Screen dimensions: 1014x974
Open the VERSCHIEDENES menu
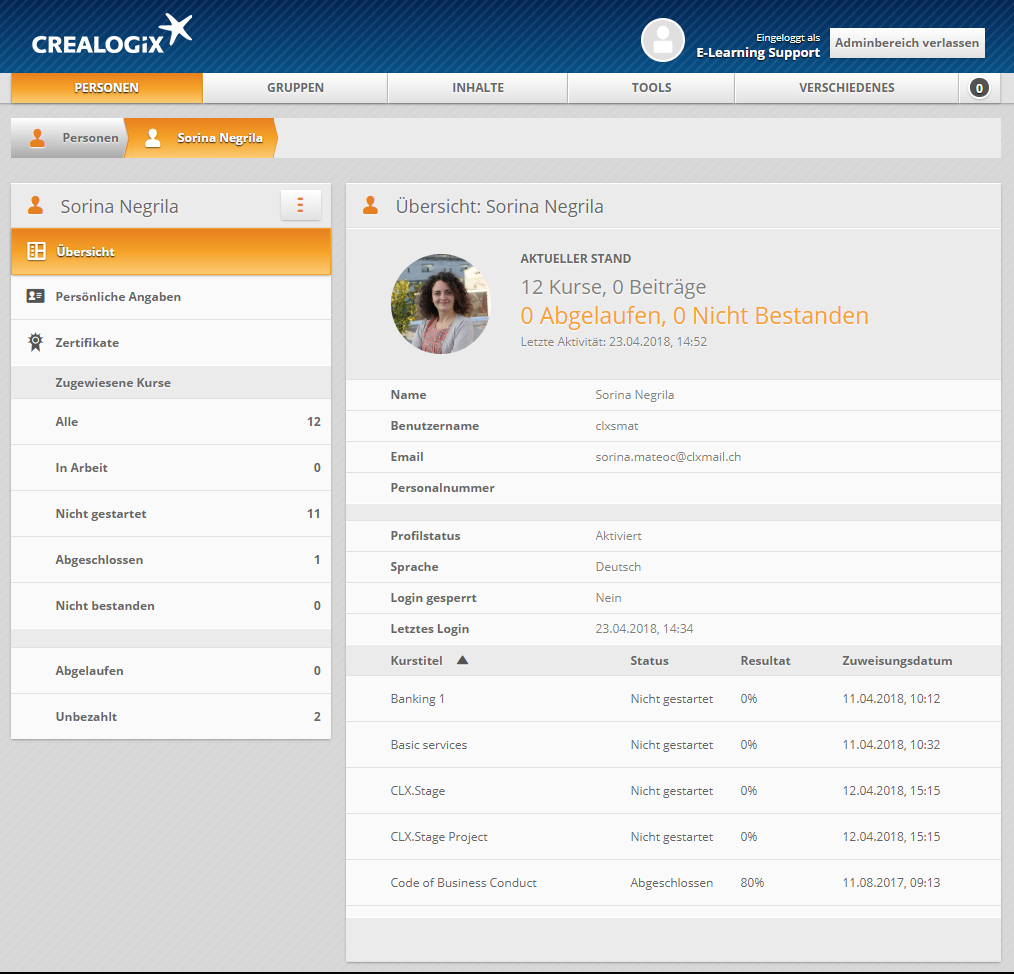[846, 88]
